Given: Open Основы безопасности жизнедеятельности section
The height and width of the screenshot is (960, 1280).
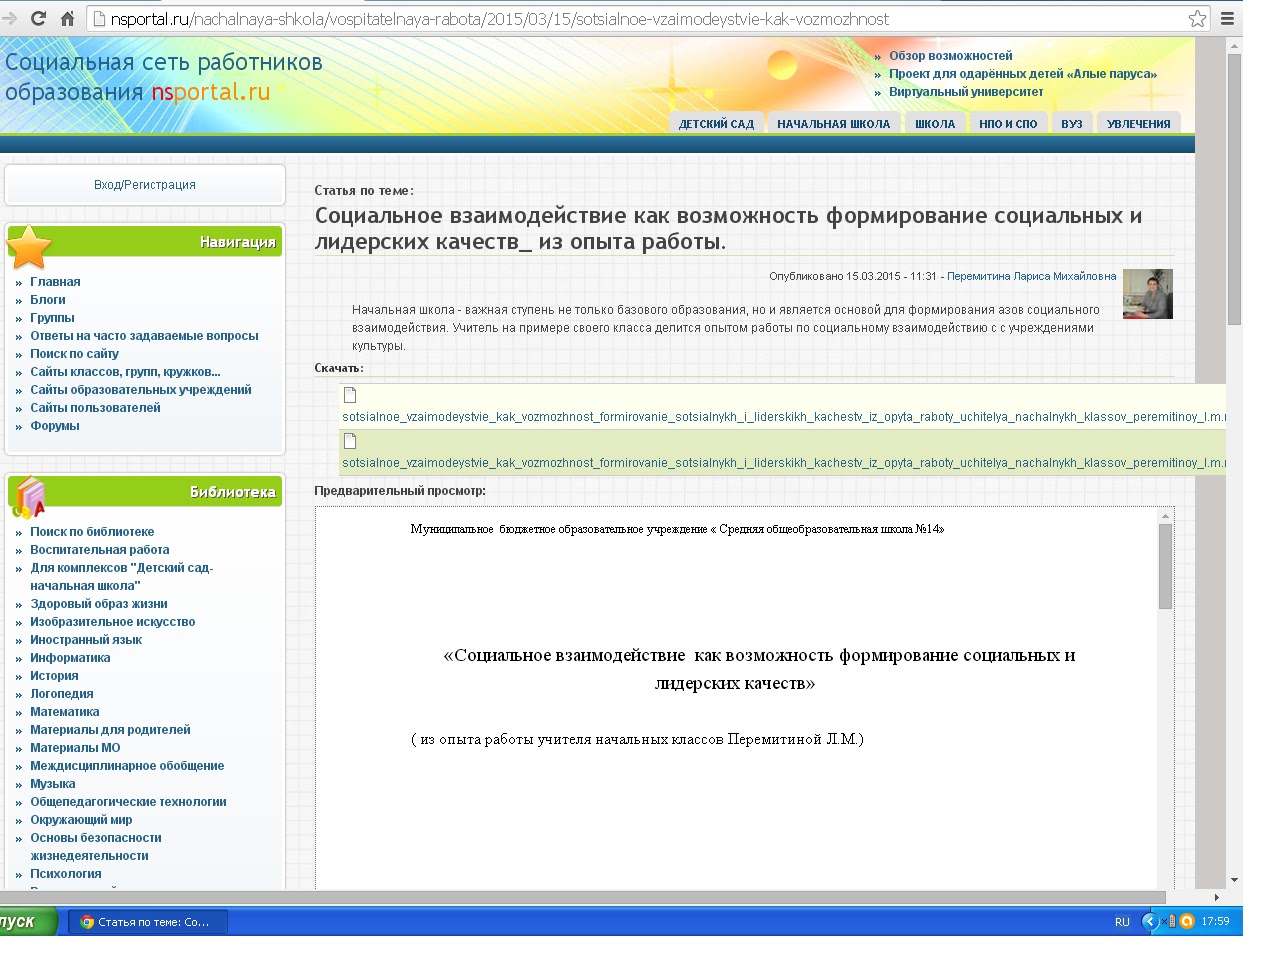Looking at the screenshot, I should pos(96,847).
